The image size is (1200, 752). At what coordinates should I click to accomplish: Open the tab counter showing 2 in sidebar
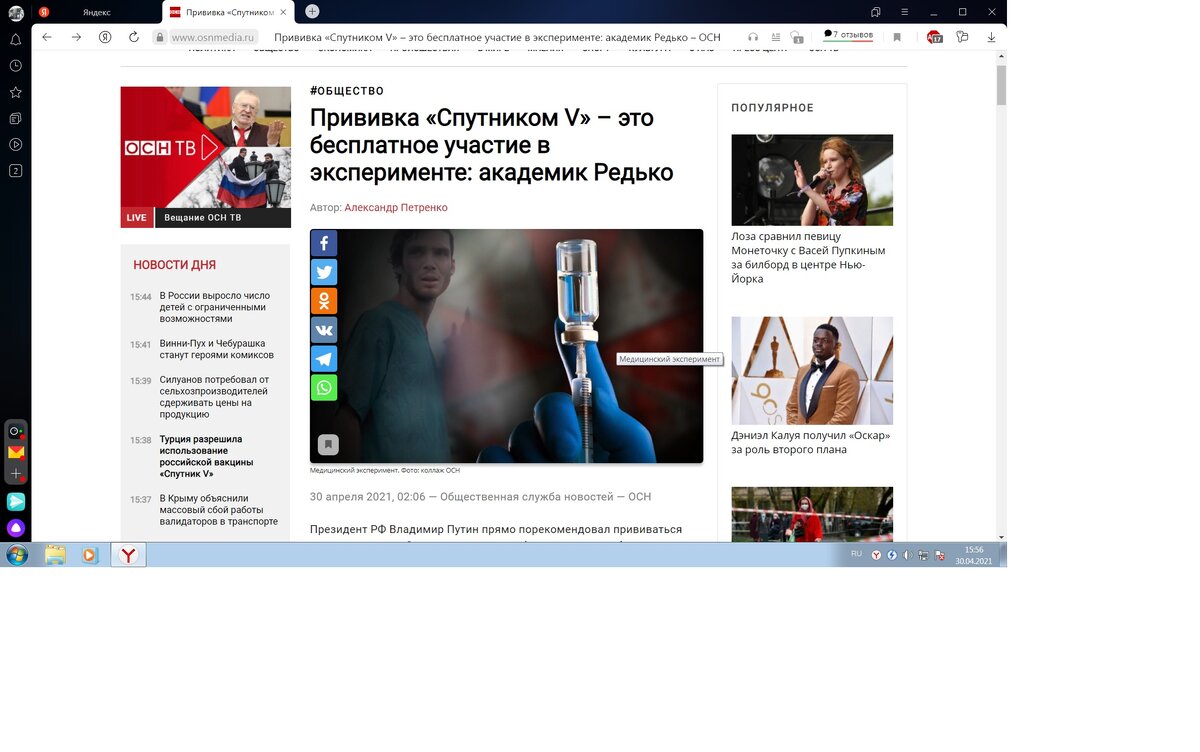pos(16,171)
